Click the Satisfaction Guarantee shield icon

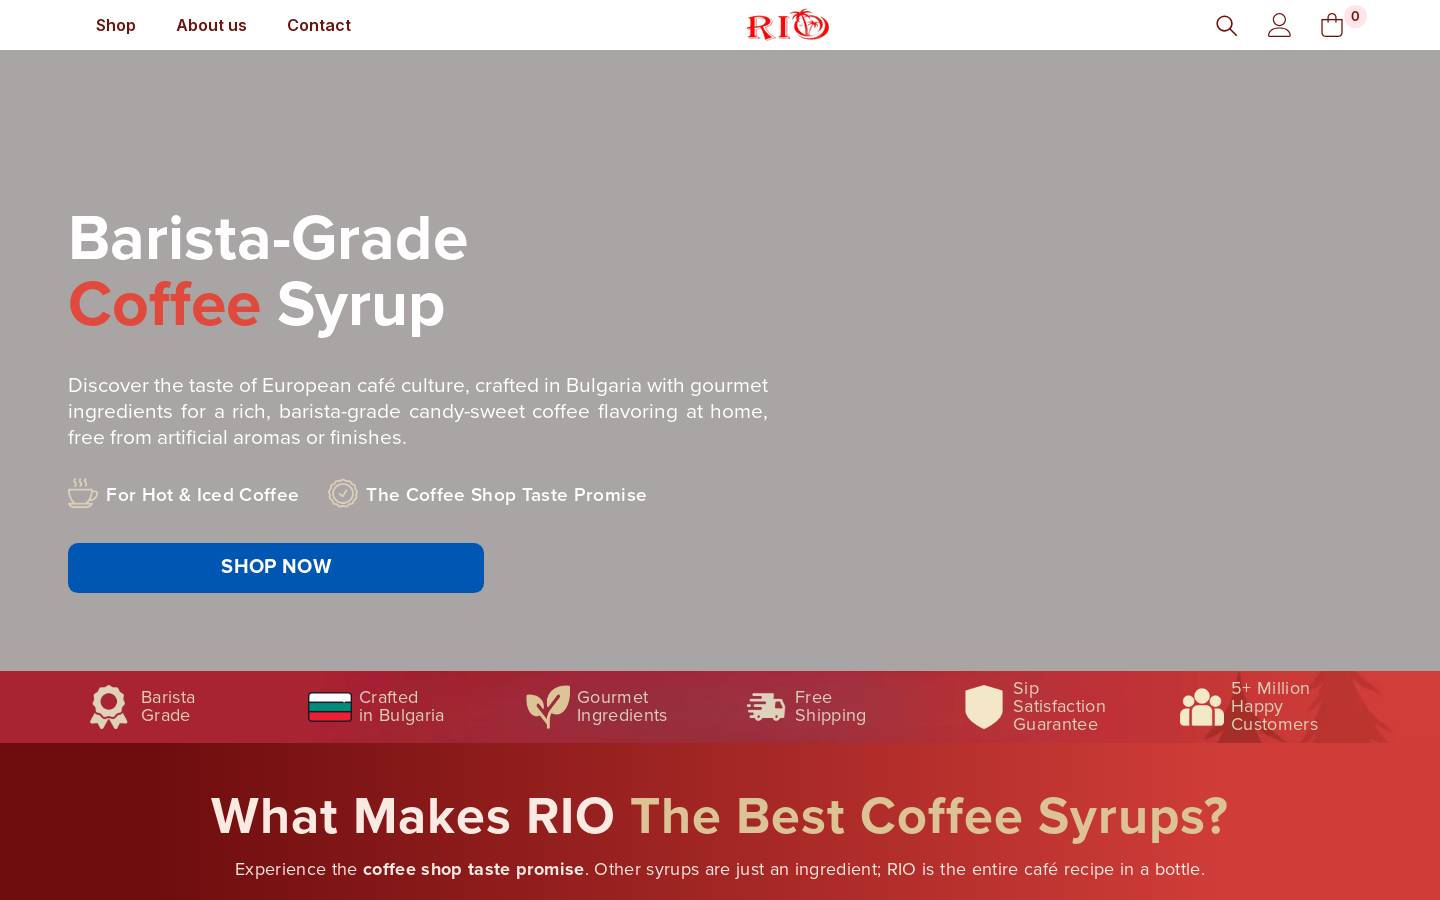point(984,707)
